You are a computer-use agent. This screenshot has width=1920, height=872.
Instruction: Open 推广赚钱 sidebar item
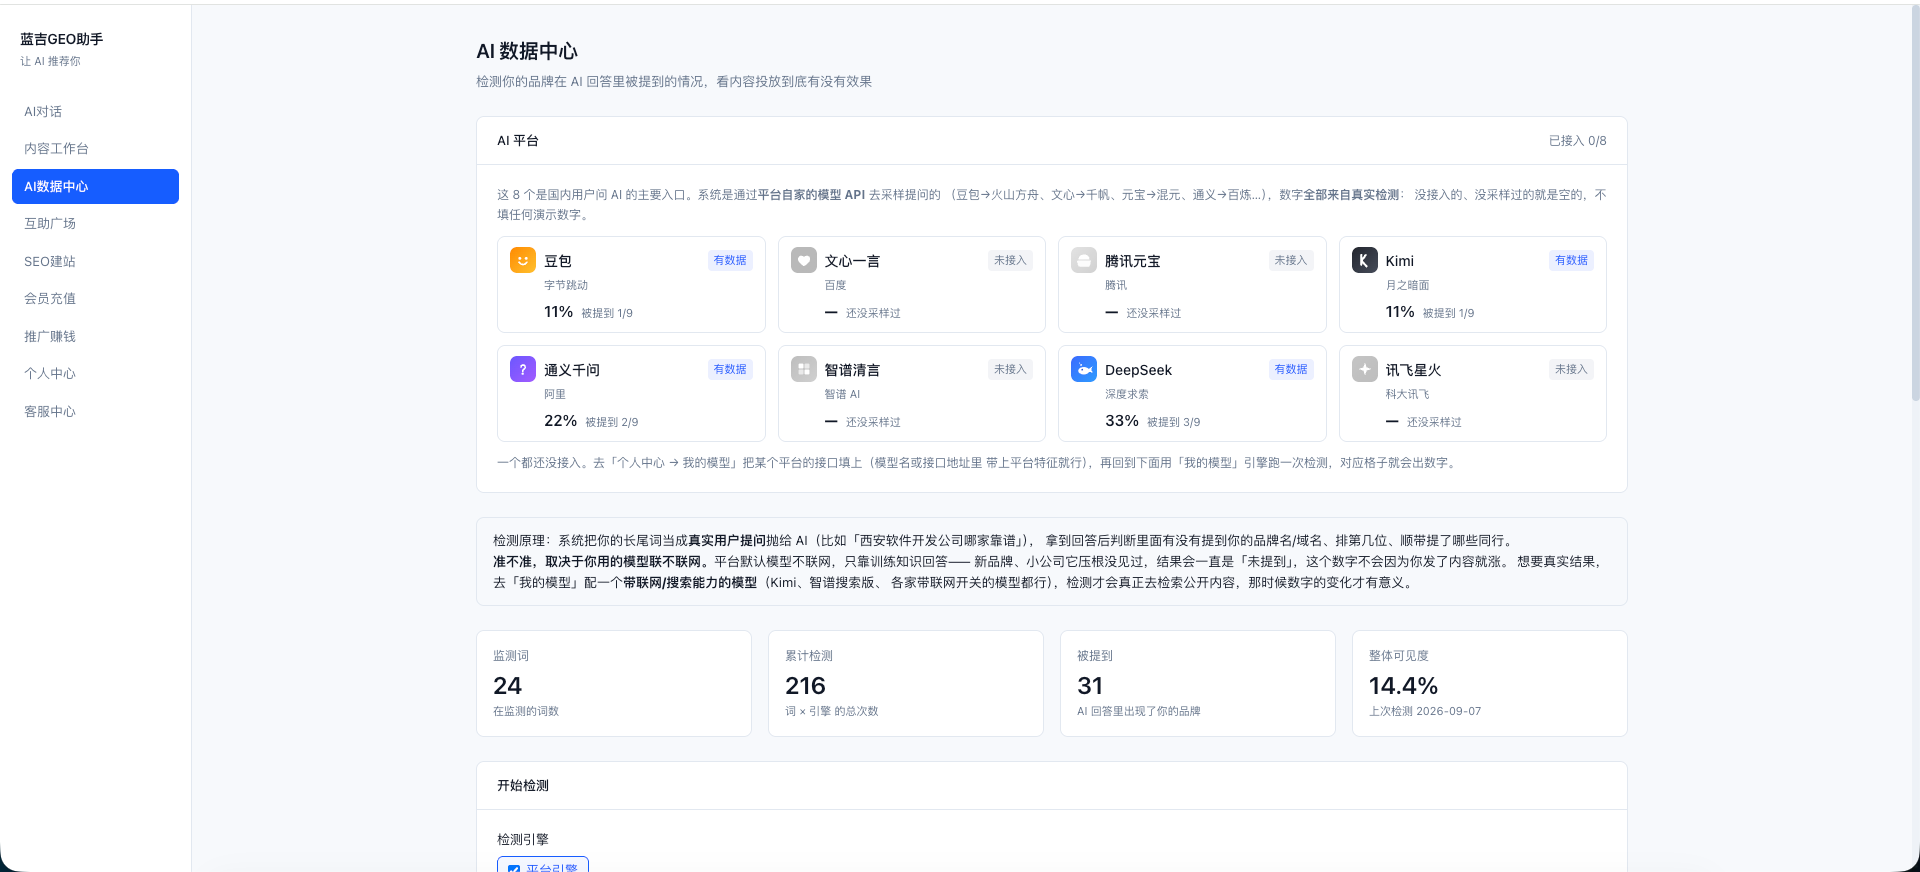click(x=95, y=336)
